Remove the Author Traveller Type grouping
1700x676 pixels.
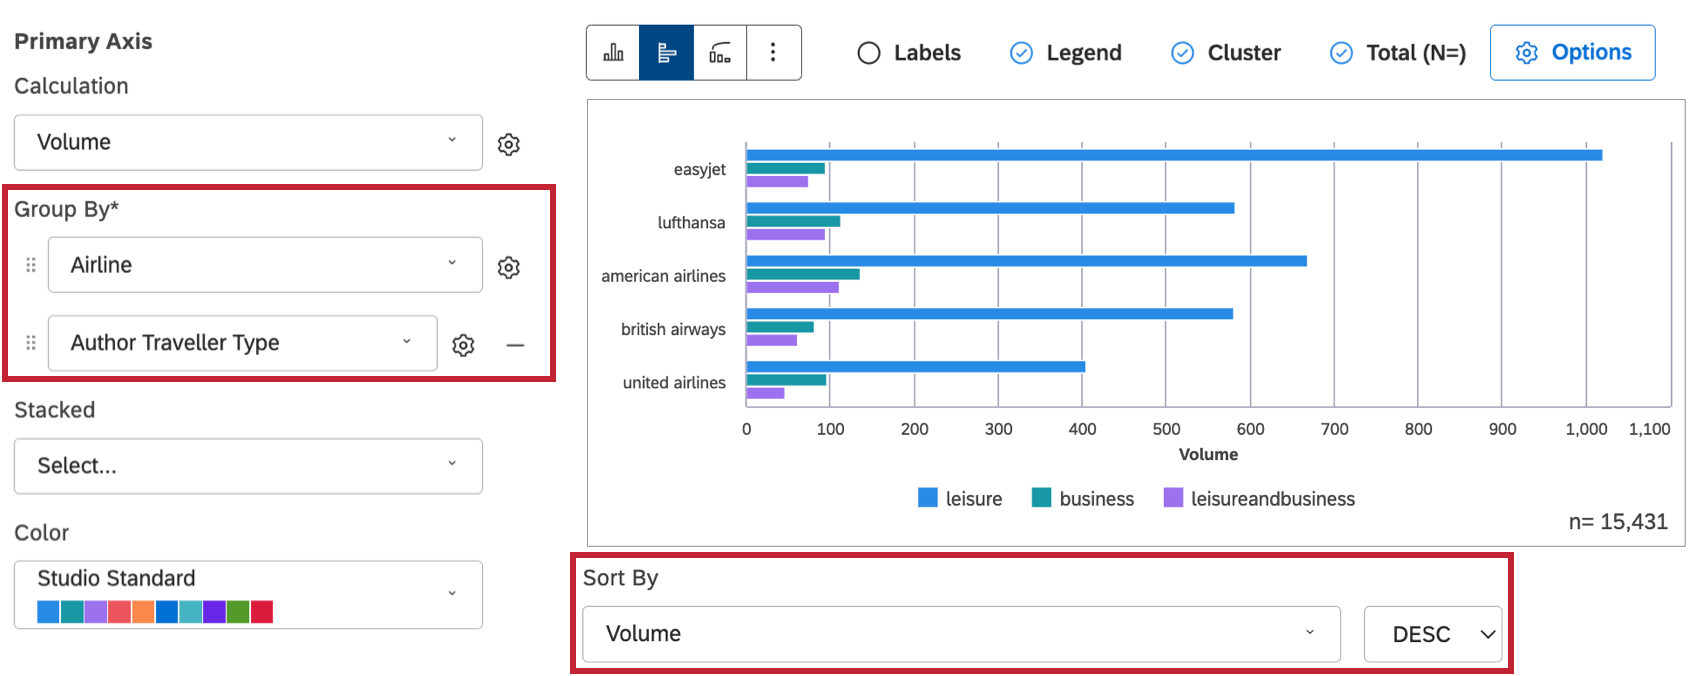click(x=515, y=345)
